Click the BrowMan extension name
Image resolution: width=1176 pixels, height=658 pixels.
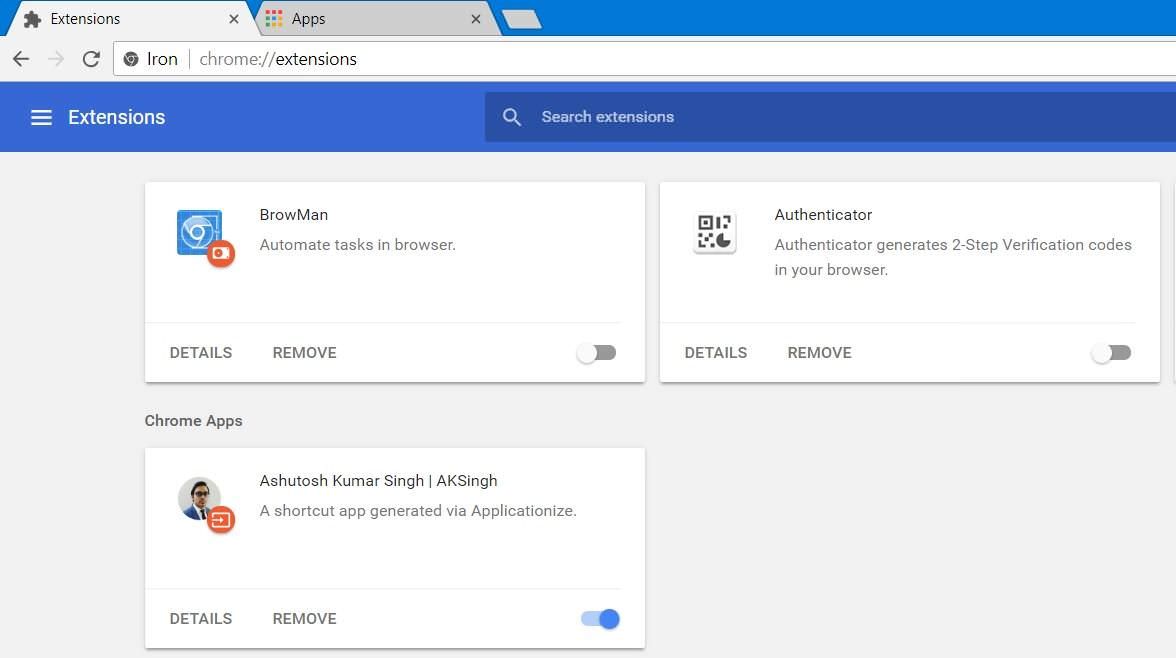[294, 215]
